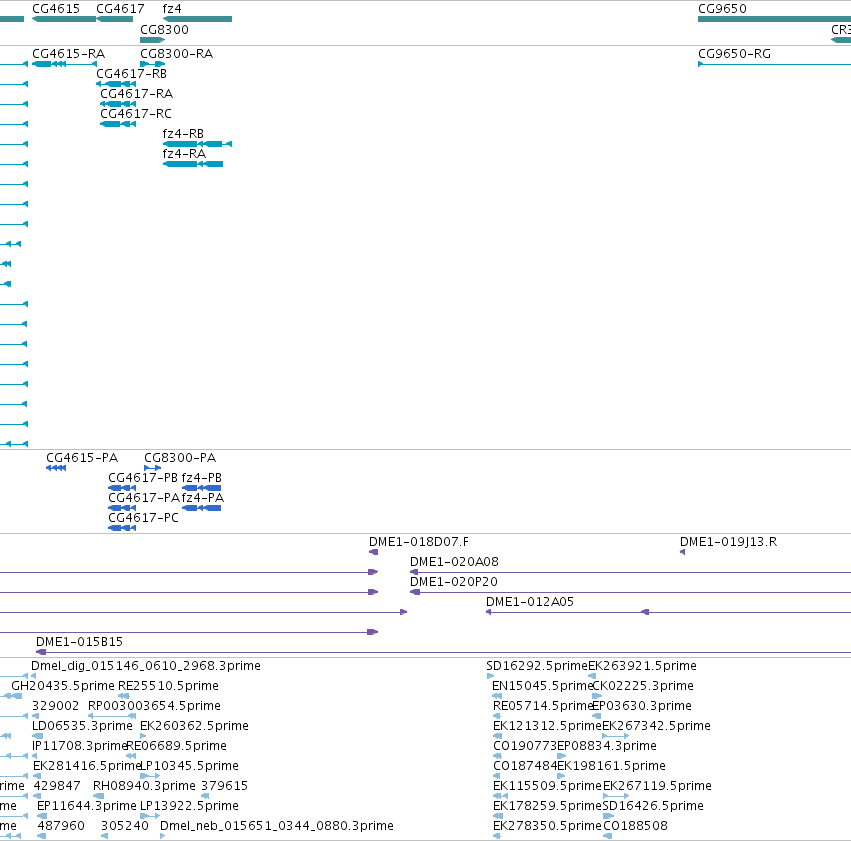The image size is (851, 841).
Task: Click the CG9650 gene bar
Action: (x=774, y=19)
